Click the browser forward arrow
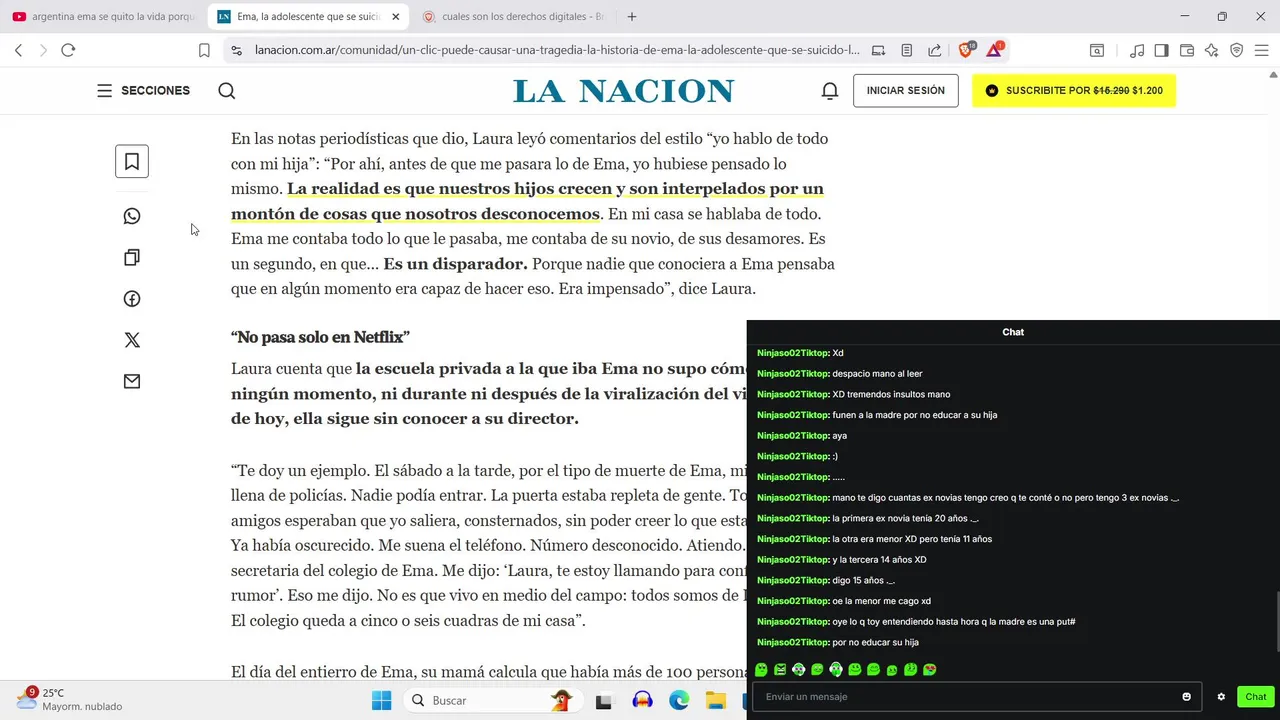The image size is (1280, 720). point(43,50)
